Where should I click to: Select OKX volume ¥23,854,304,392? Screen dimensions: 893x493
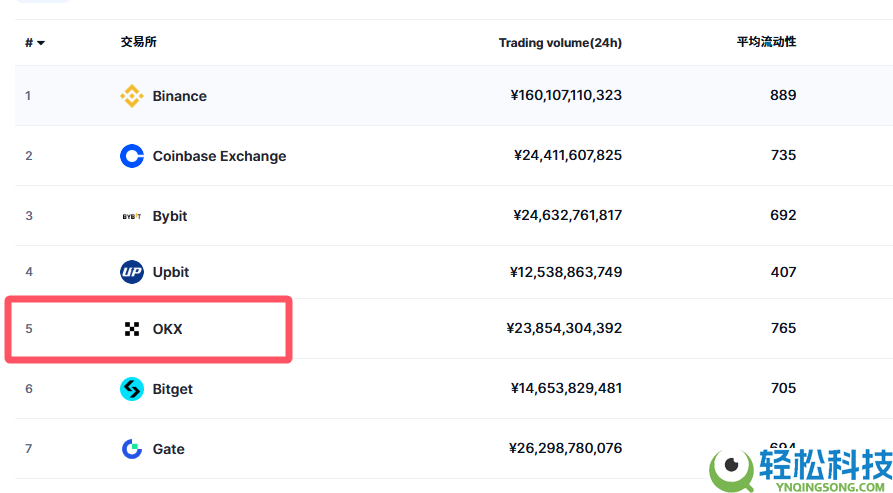coord(564,328)
